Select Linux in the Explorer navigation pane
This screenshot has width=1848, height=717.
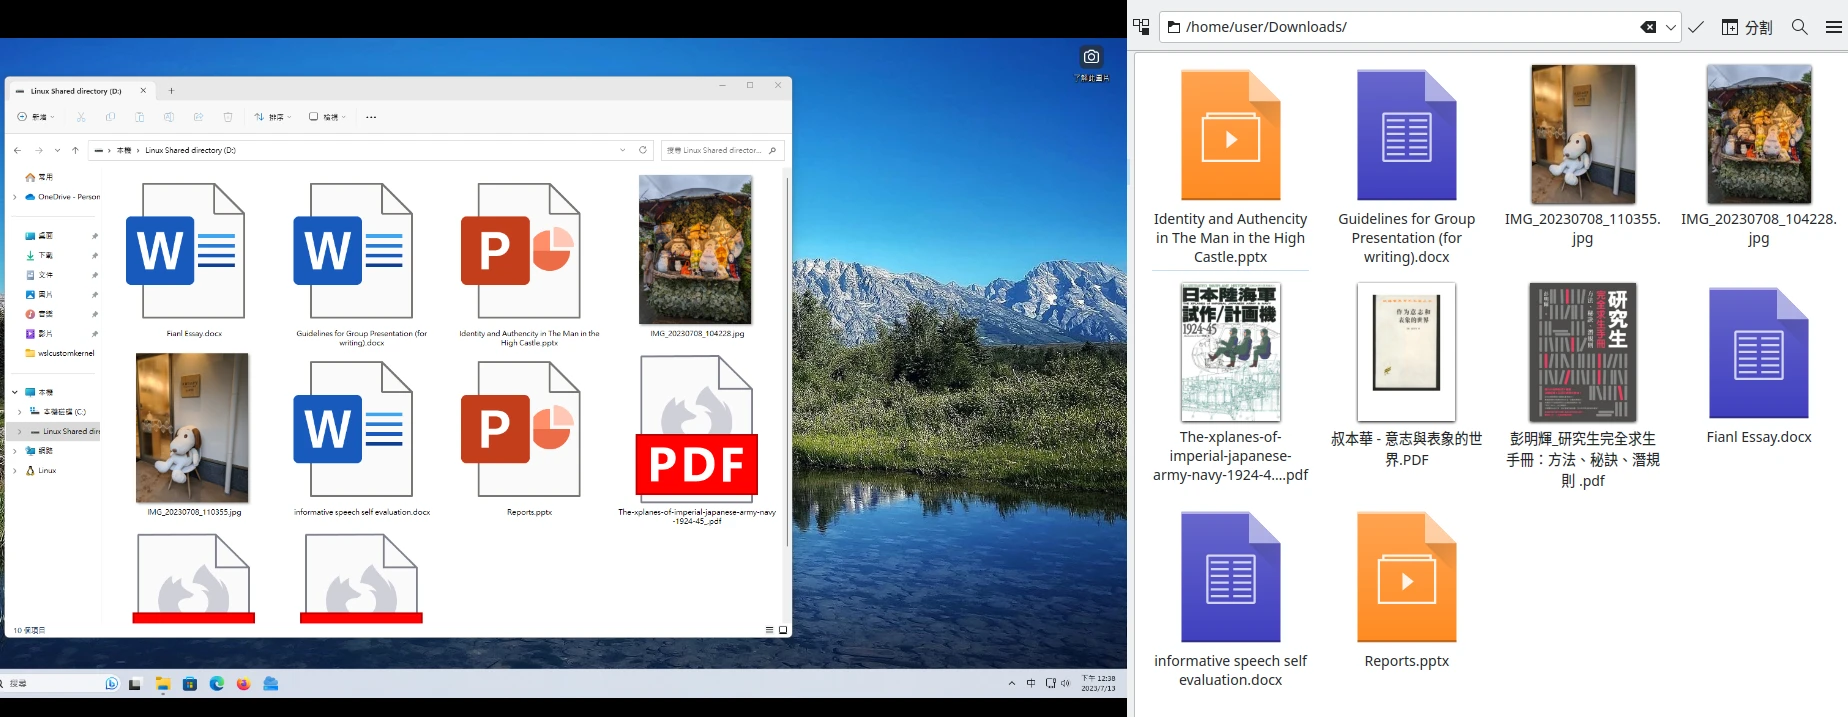pos(46,470)
